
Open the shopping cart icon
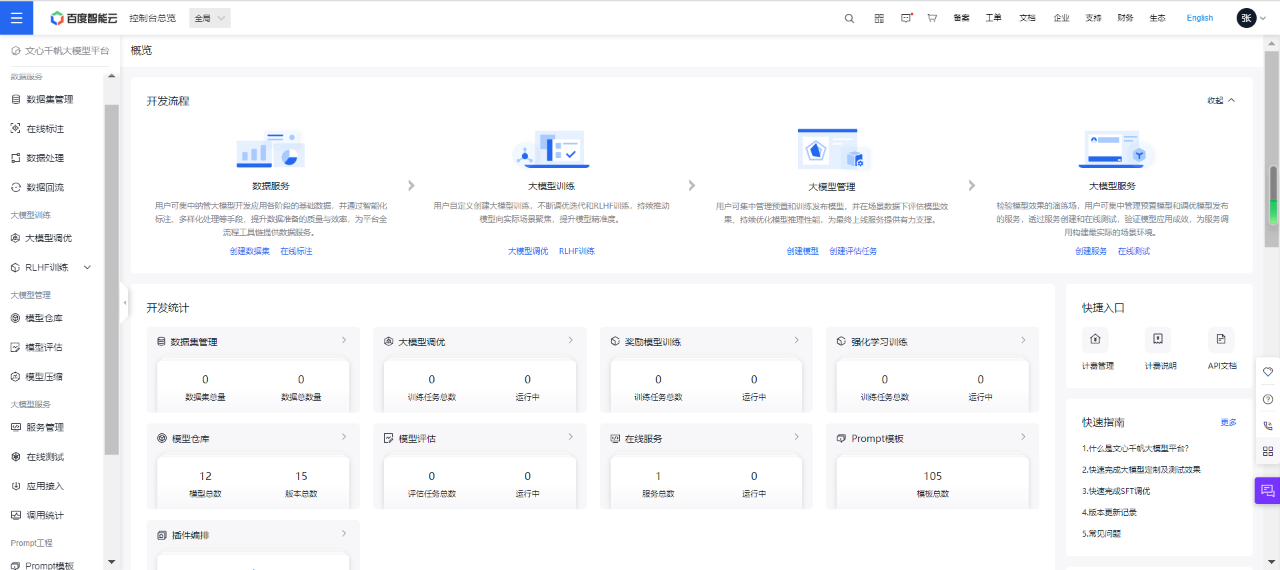pos(932,18)
